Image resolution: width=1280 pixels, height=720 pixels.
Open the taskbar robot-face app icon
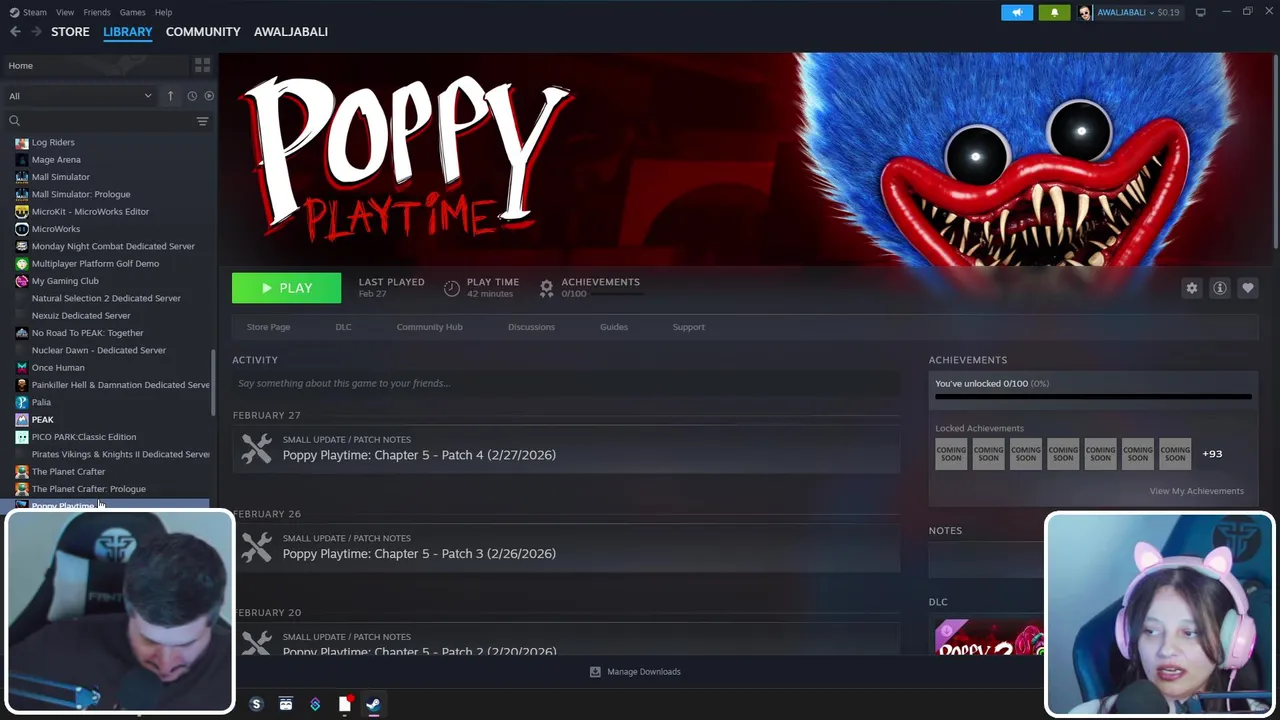coord(286,704)
